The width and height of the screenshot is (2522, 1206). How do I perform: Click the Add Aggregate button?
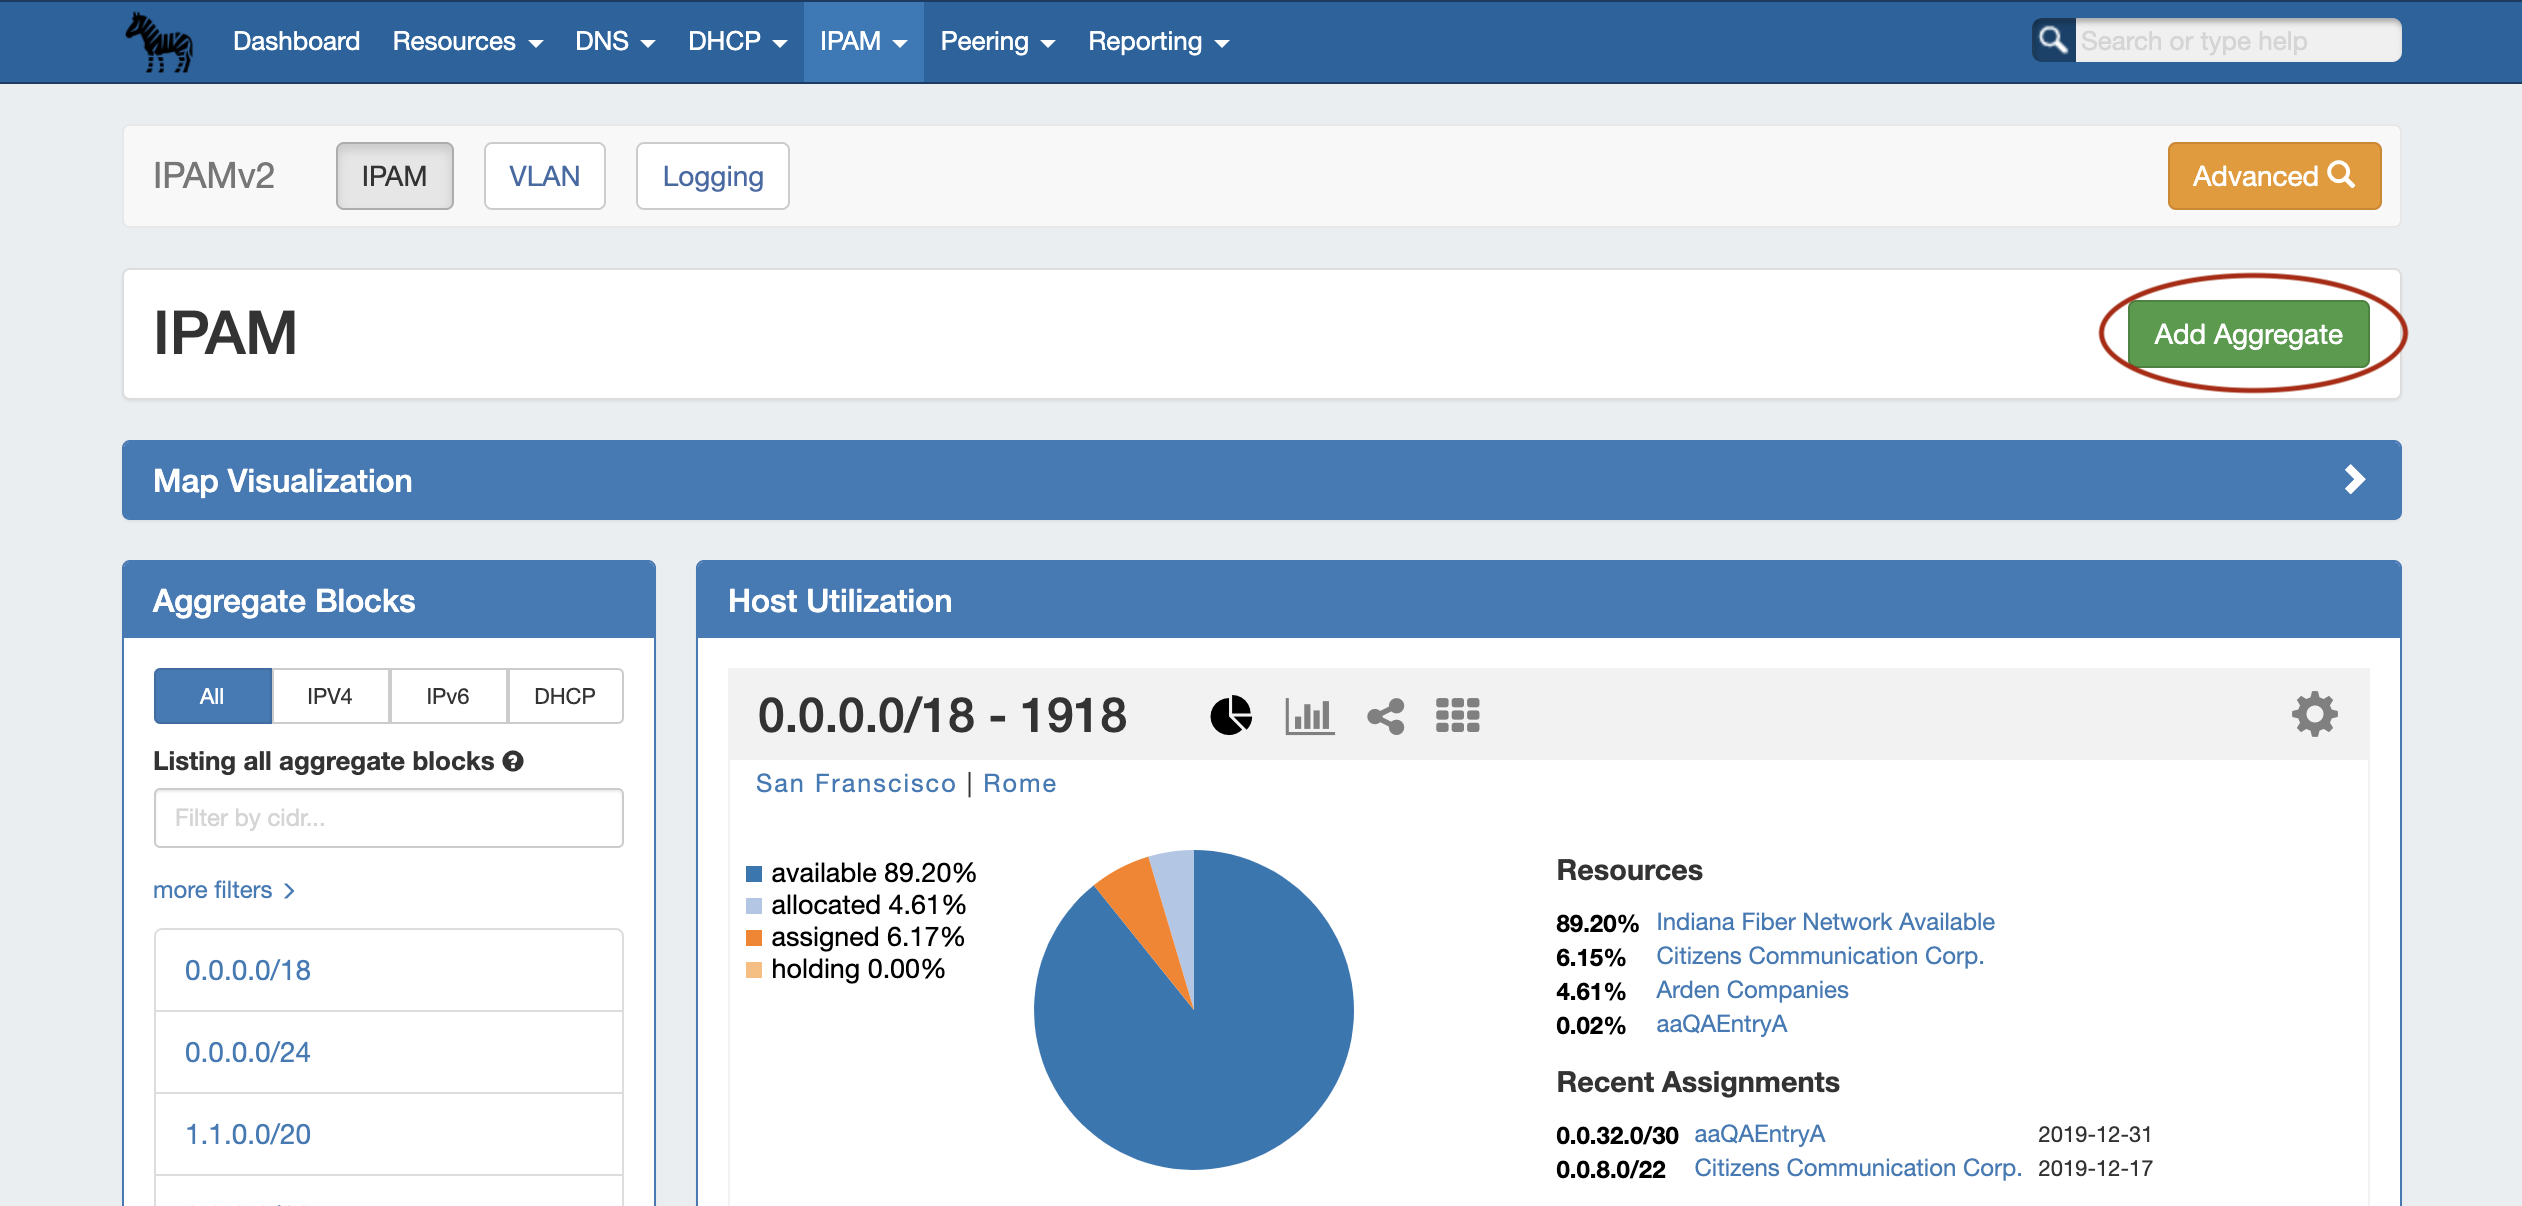(x=2247, y=334)
